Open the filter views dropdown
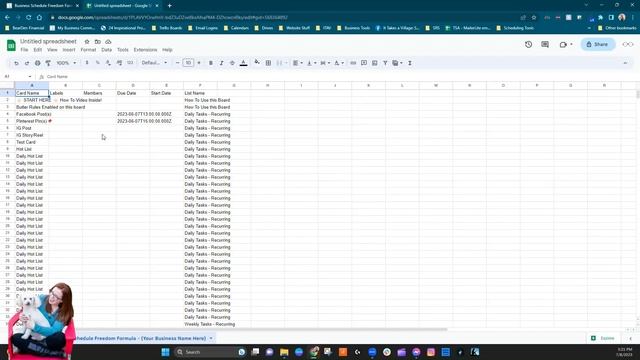The height and width of the screenshot is (360, 640). click(397, 63)
